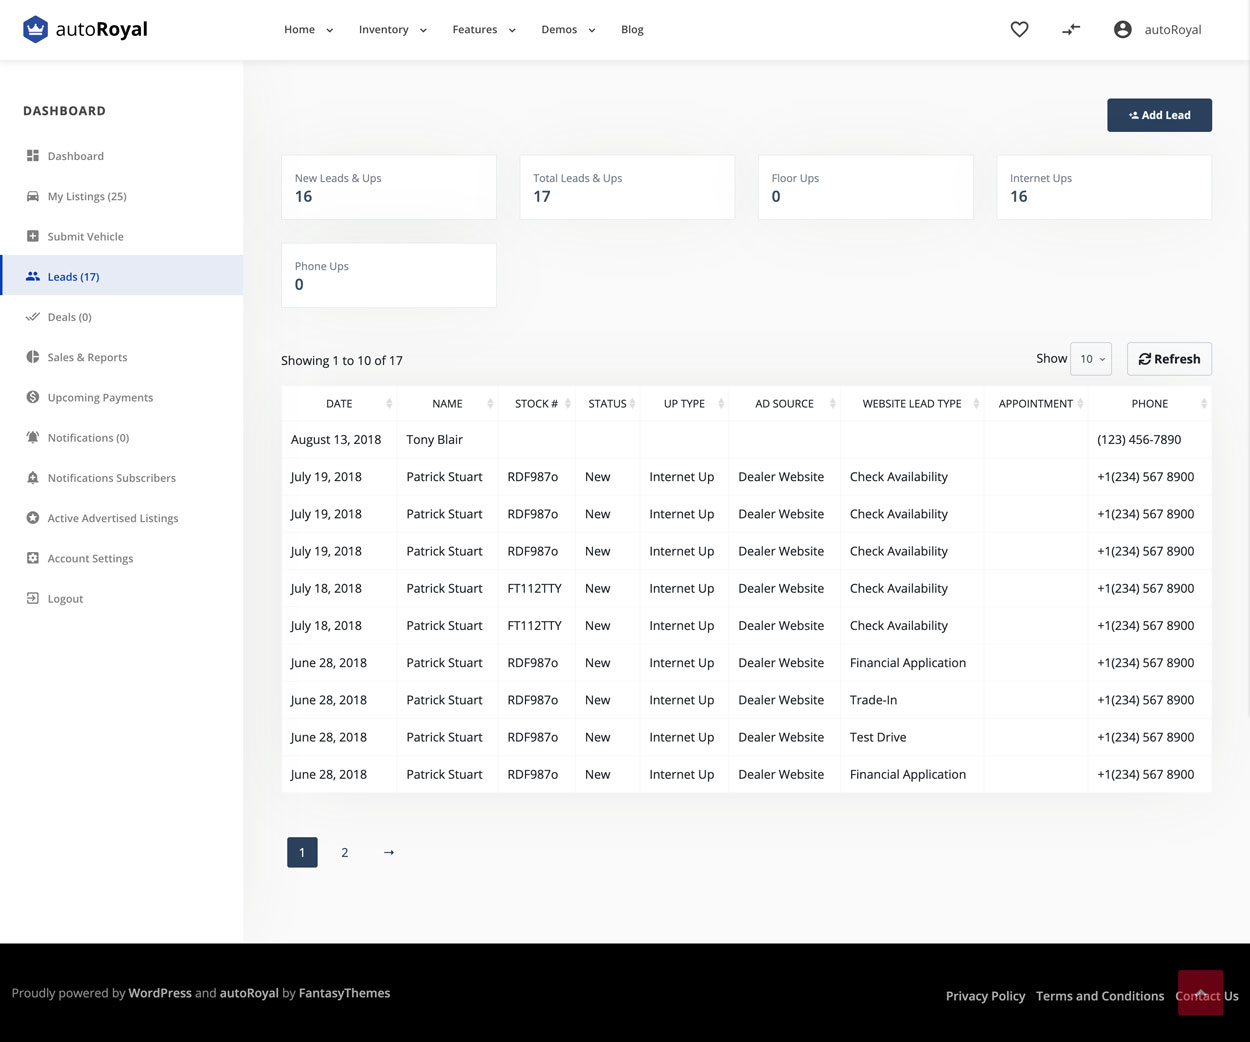Sort table by NAME column

click(447, 404)
